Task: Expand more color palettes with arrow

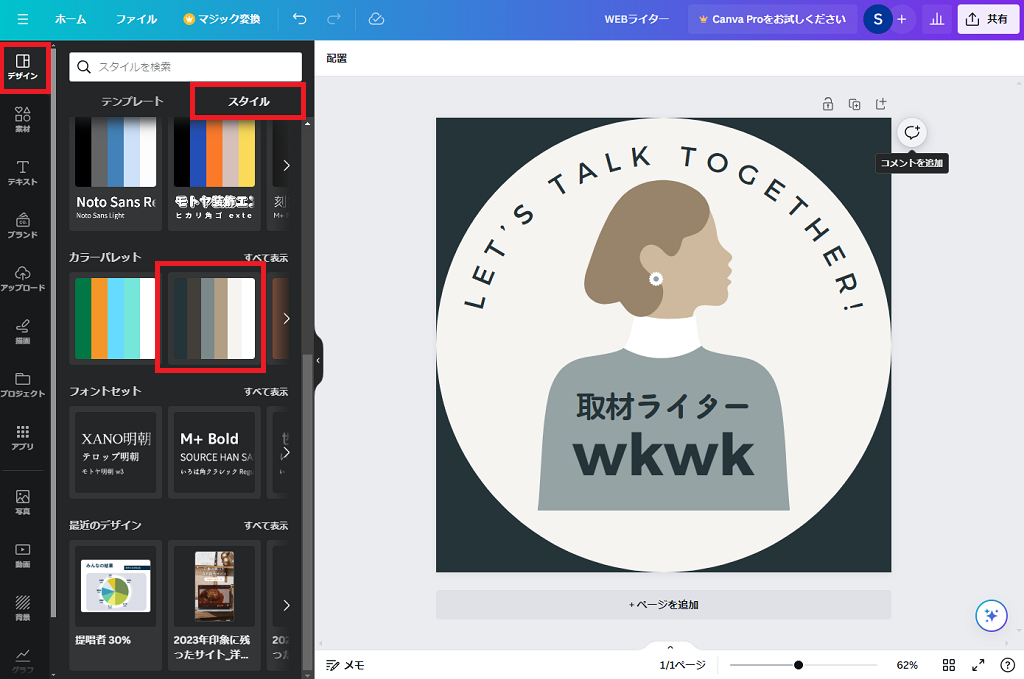Action: click(287, 318)
